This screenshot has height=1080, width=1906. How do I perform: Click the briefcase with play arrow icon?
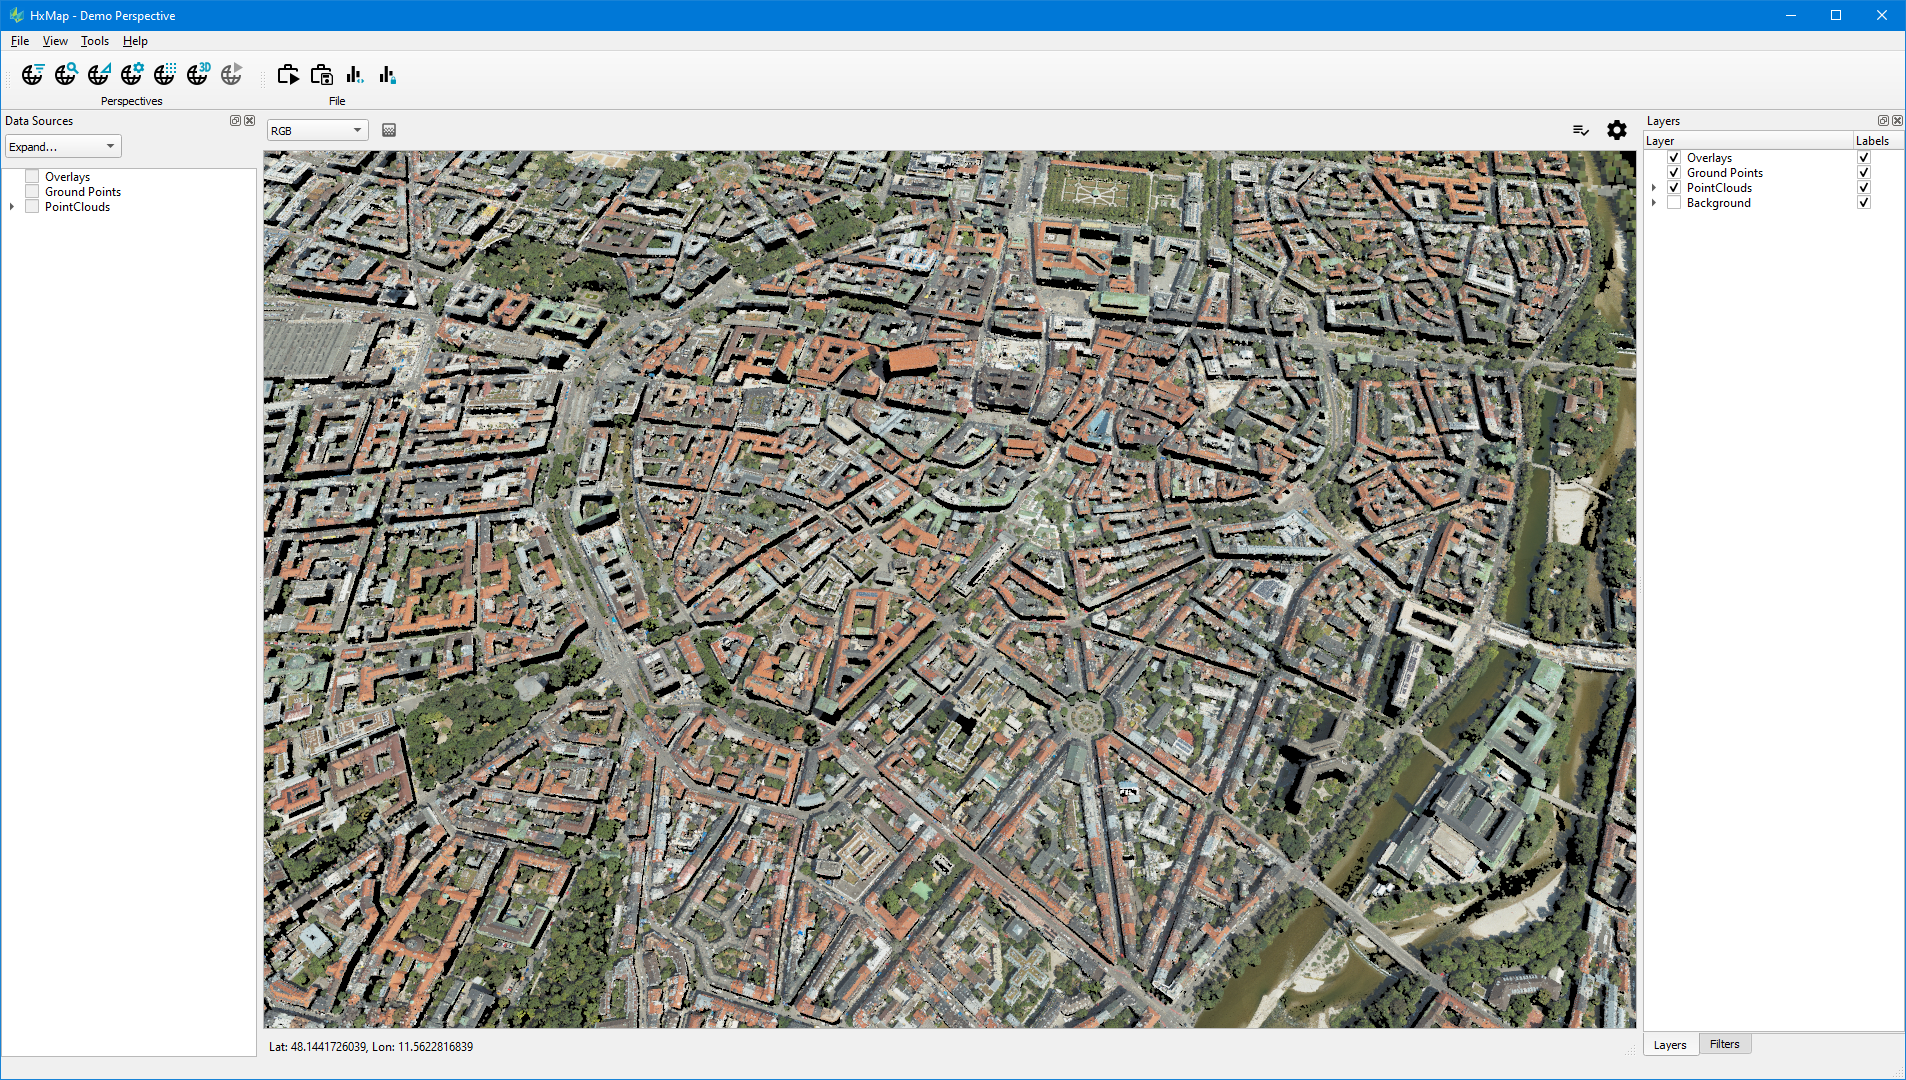[288, 75]
